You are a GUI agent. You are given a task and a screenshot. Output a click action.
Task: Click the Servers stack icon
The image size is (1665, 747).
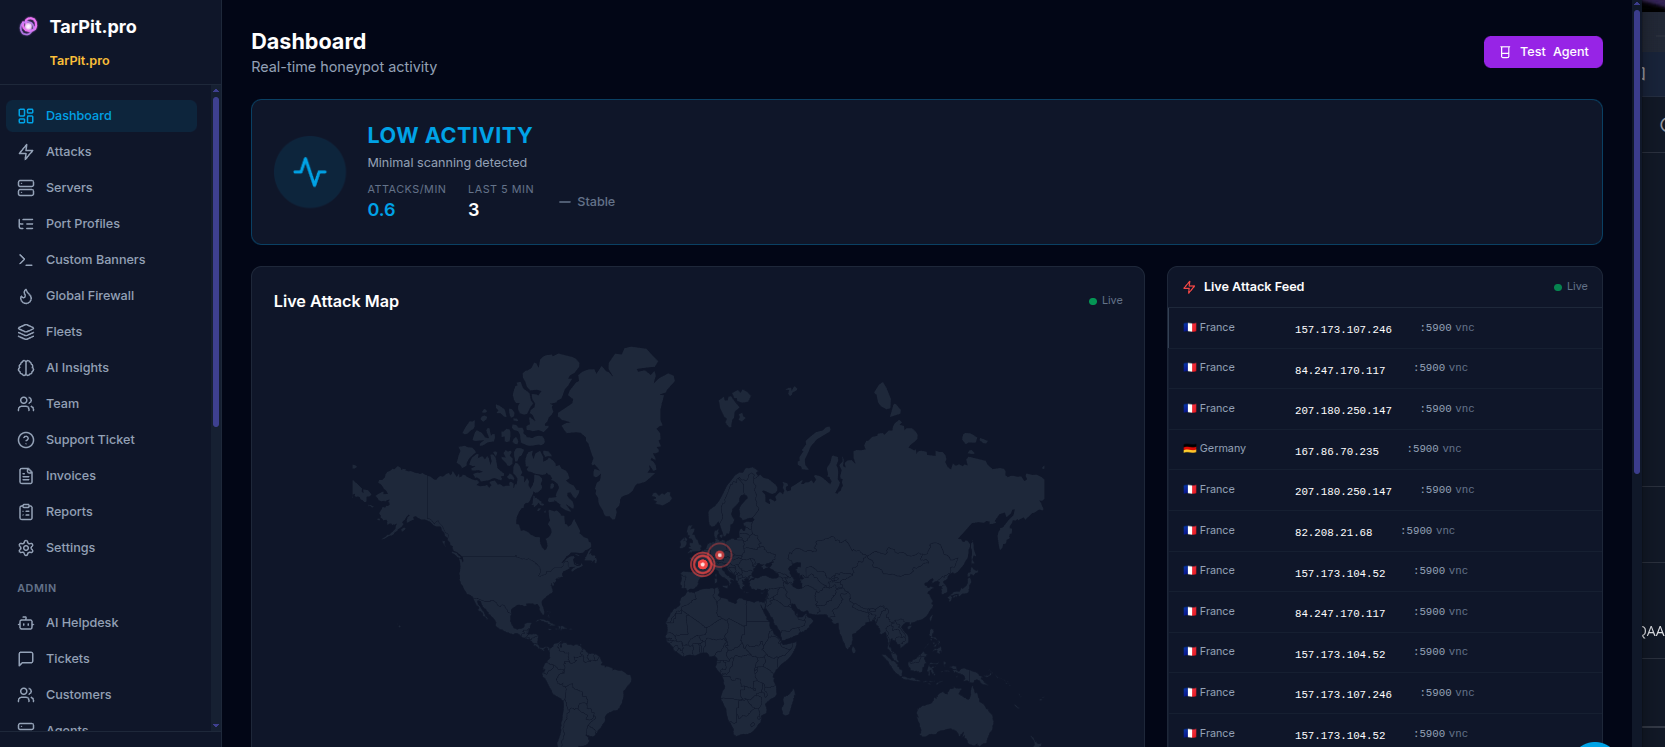click(26, 188)
